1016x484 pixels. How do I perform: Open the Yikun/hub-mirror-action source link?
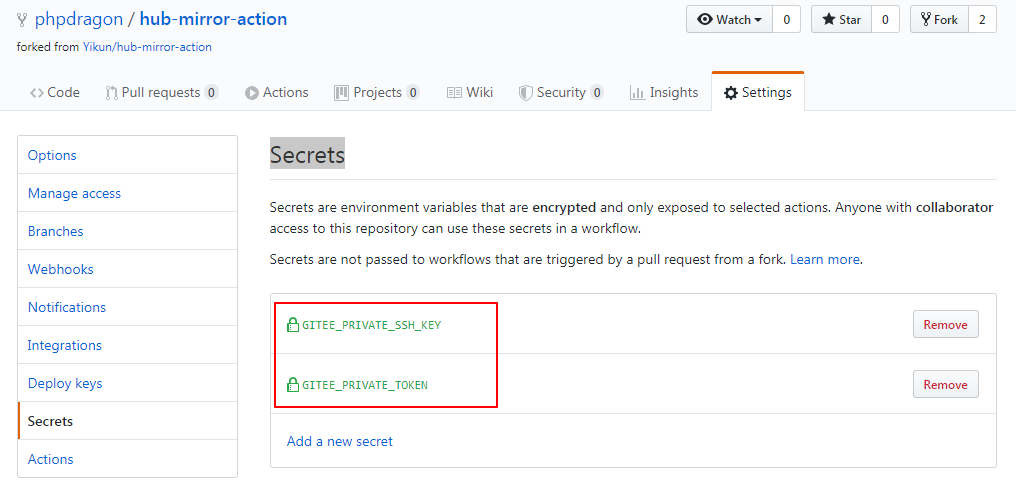pos(147,47)
